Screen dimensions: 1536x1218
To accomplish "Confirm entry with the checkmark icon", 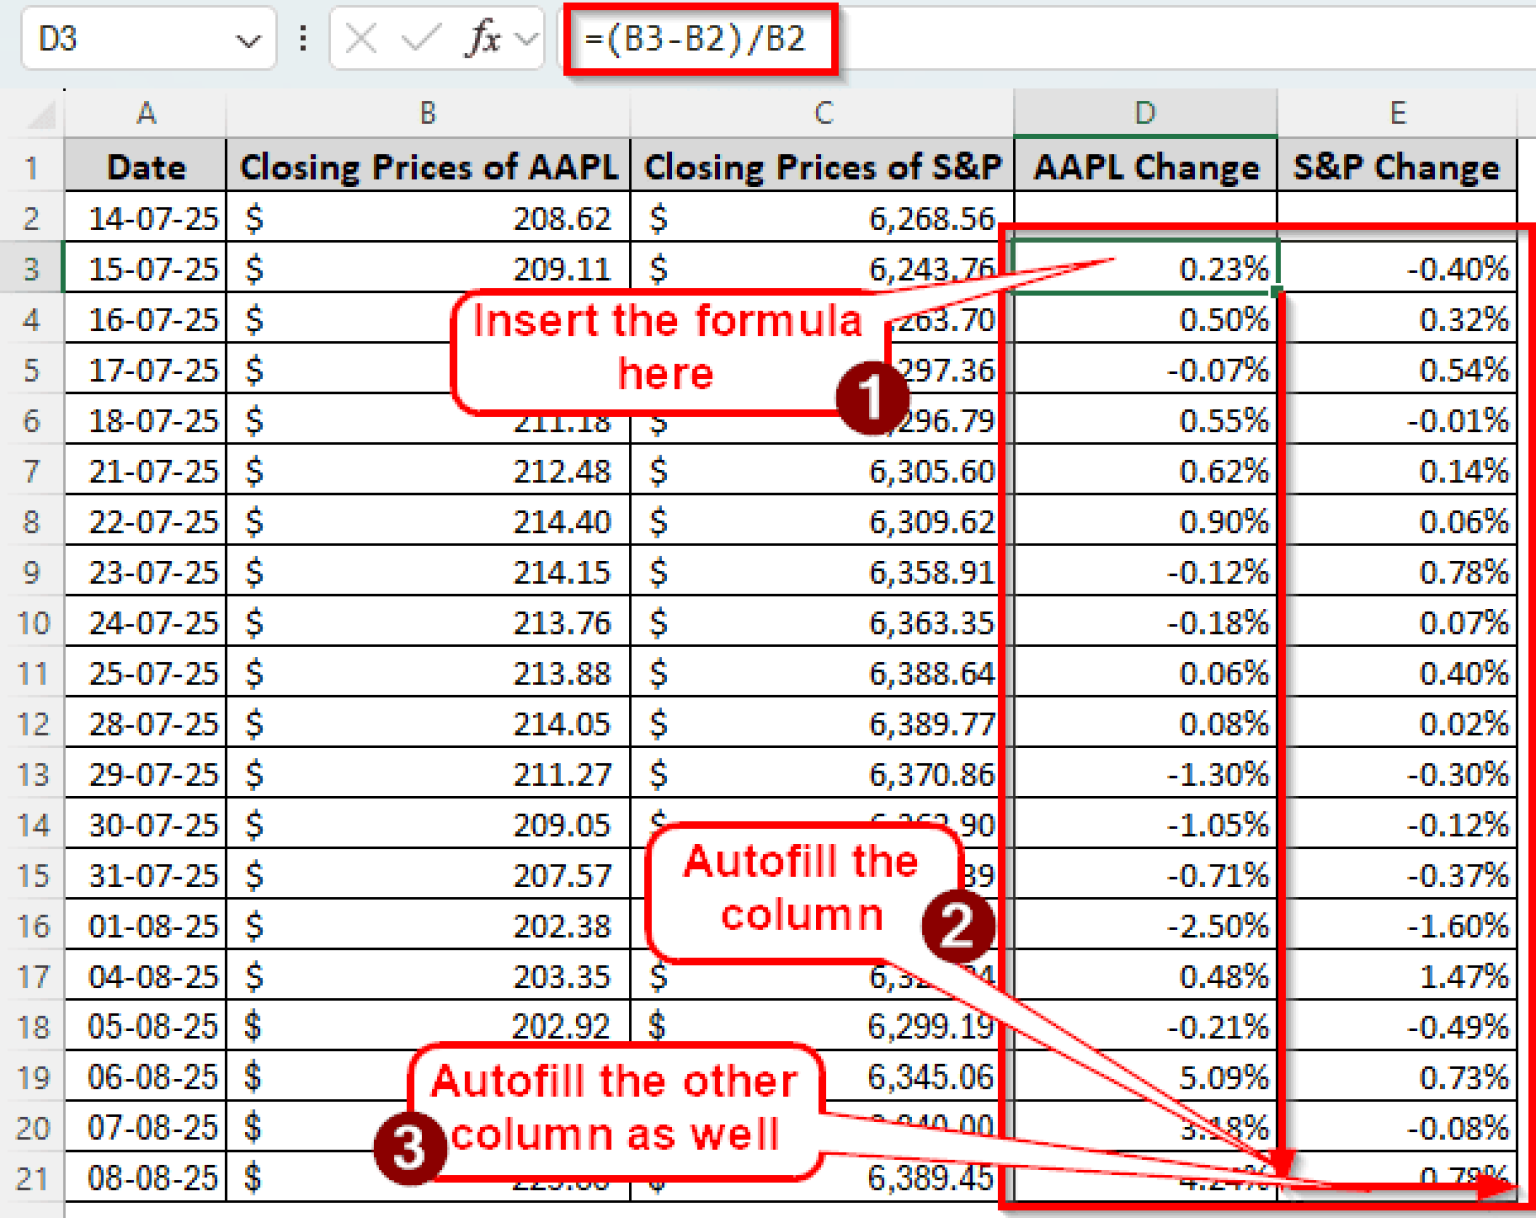I will pyautogui.click(x=420, y=40).
